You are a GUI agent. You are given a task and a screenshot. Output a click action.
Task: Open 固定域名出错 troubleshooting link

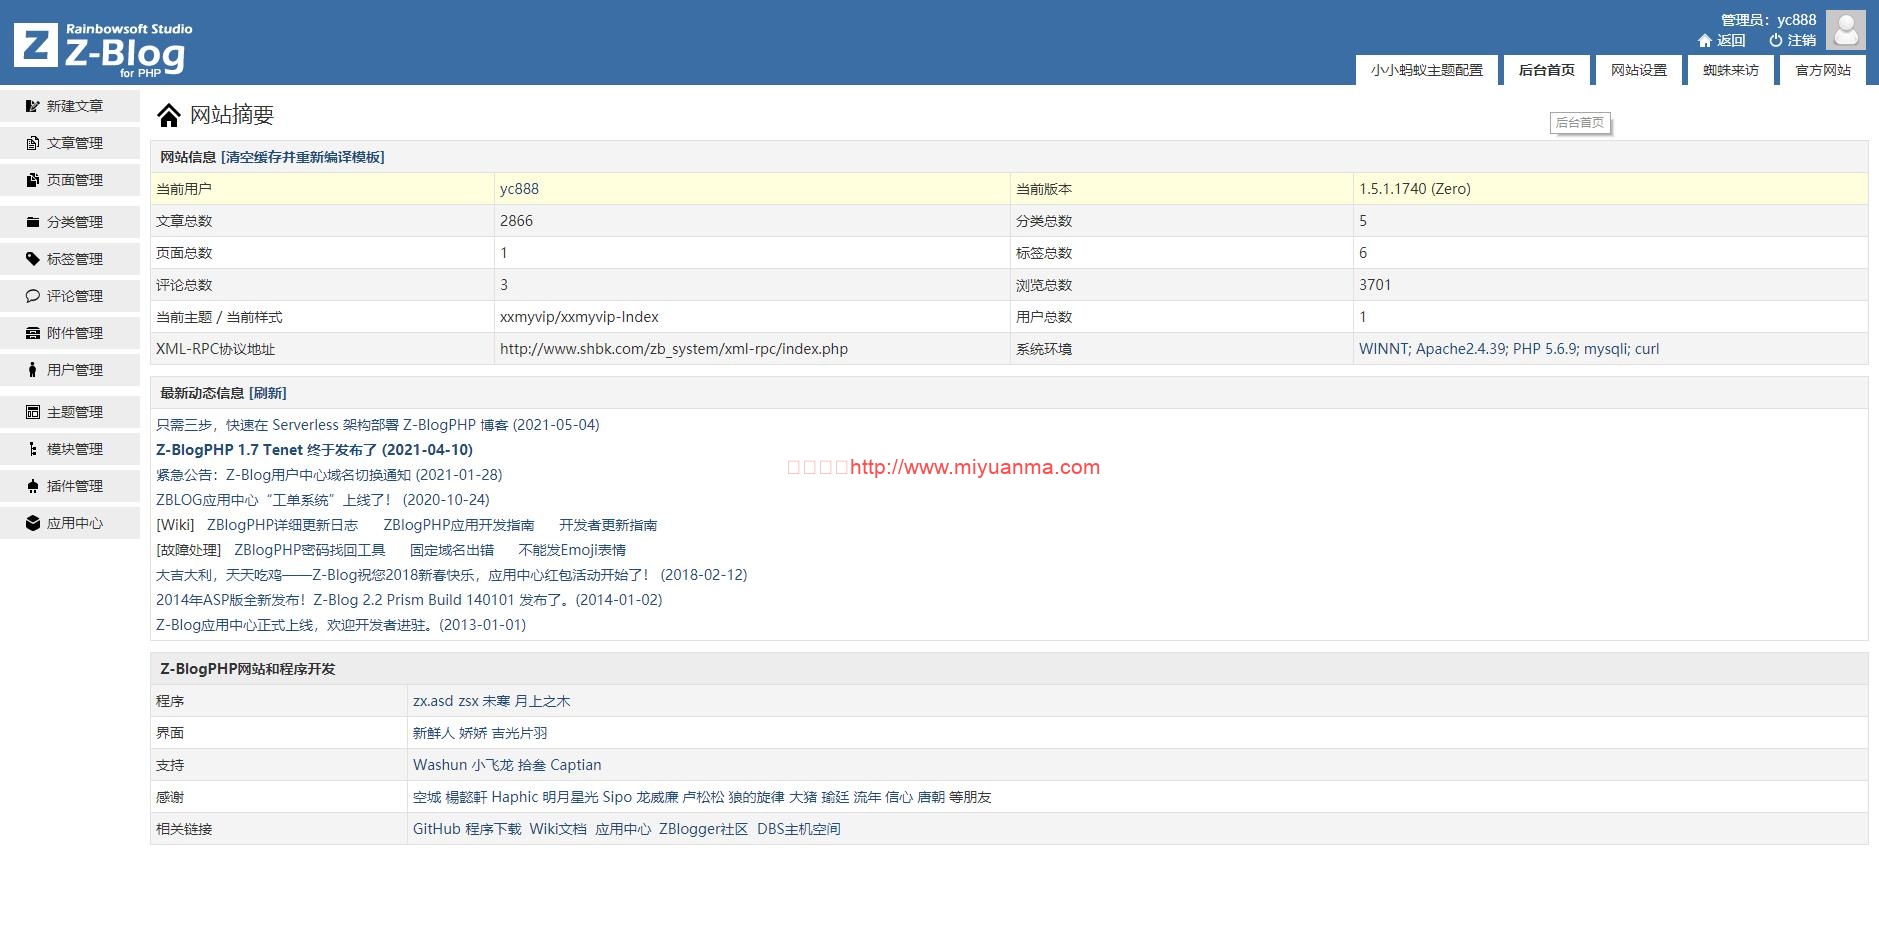pos(452,550)
